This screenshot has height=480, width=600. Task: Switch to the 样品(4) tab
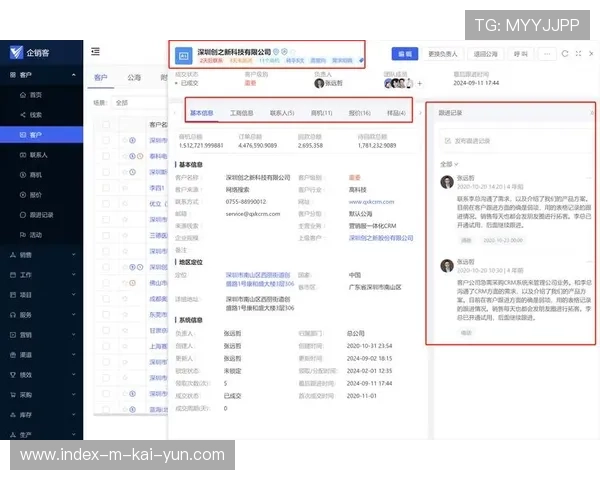[396, 113]
